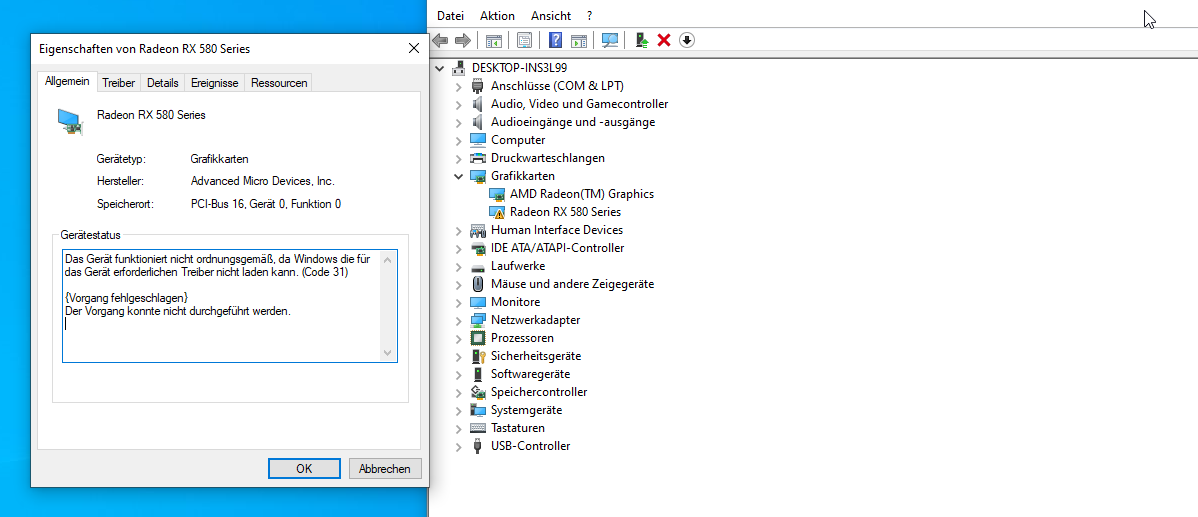This screenshot has width=1198, height=517.
Task: Click the Radeon icon in properties dialog
Action: [x=70, y=121]
